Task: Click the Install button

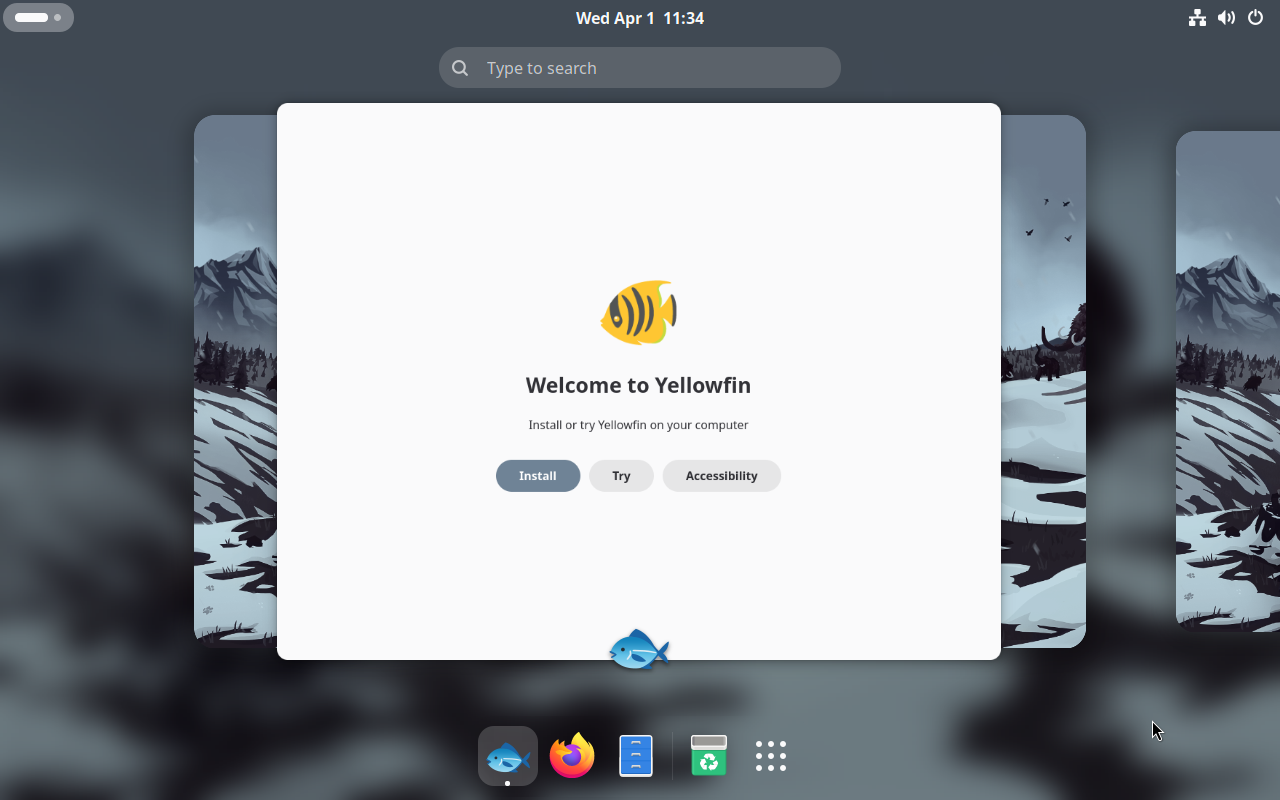Action: 538,476
